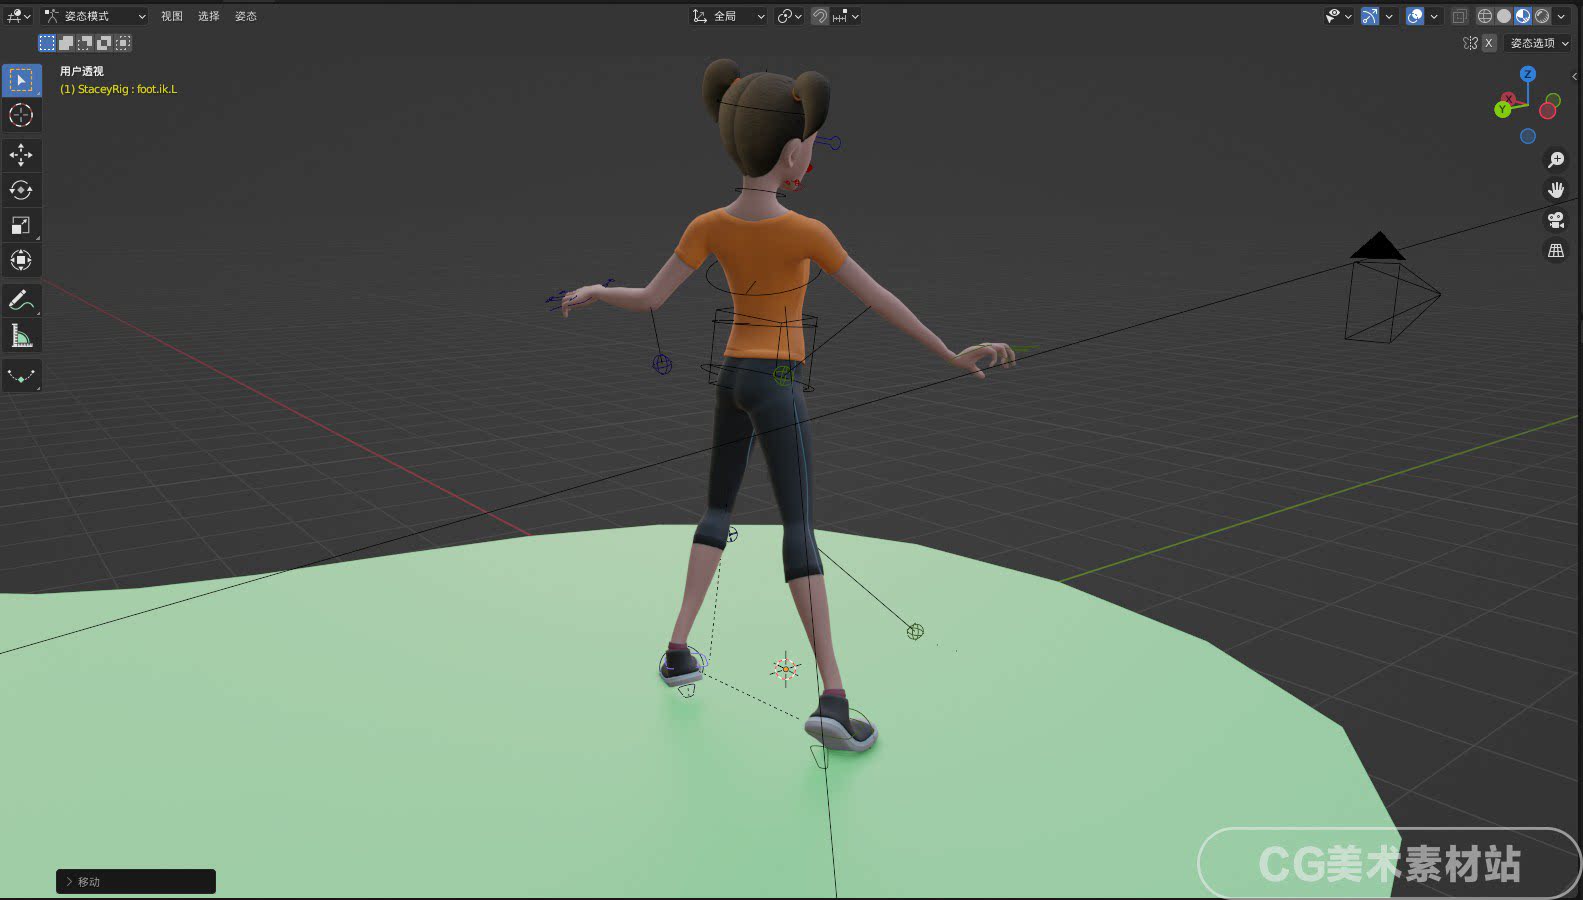
Task: Toggle gizmo display button
Action: click(1370, 16)
